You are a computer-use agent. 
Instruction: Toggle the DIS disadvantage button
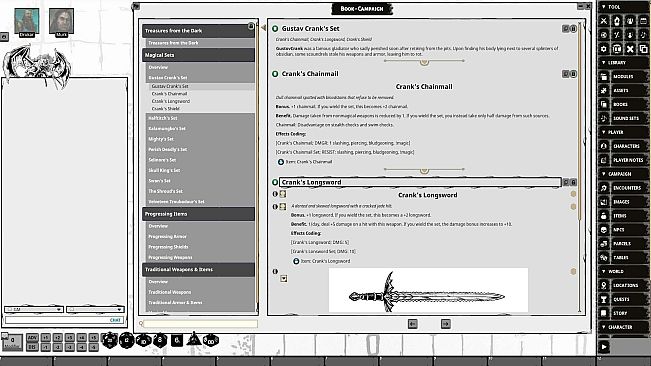tap(32, 347)
